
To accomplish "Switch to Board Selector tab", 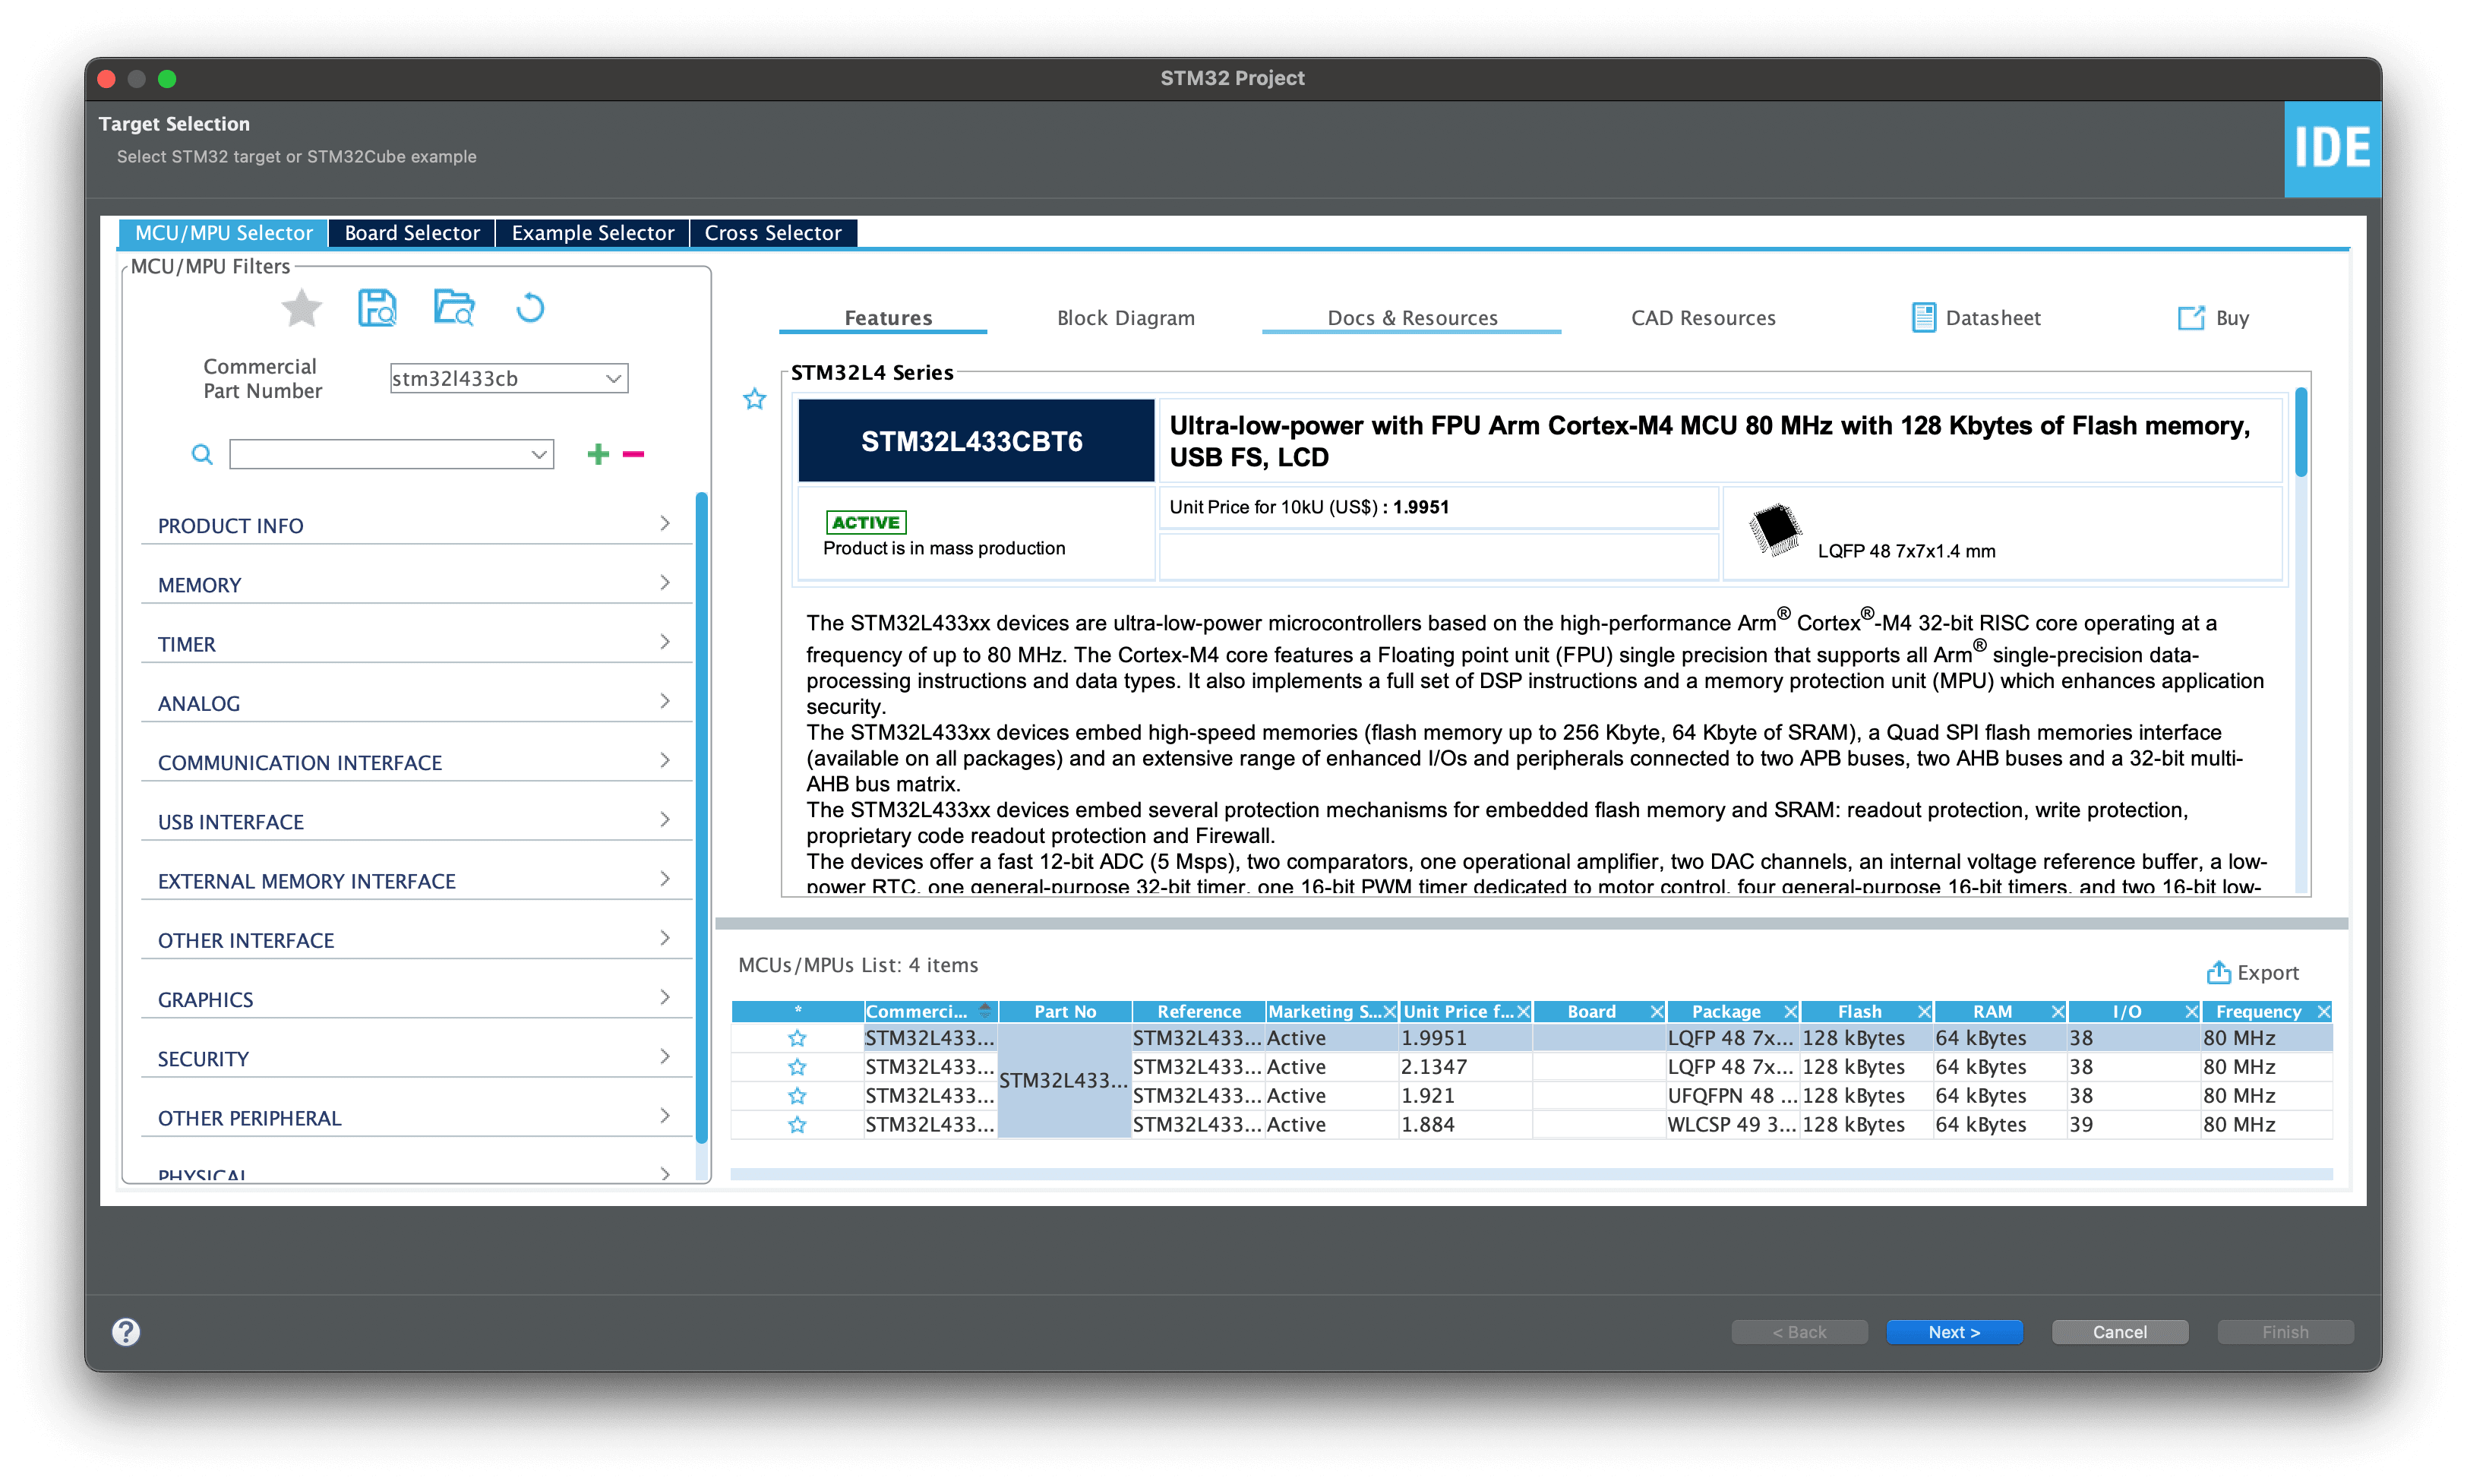I will click(412, 233).
